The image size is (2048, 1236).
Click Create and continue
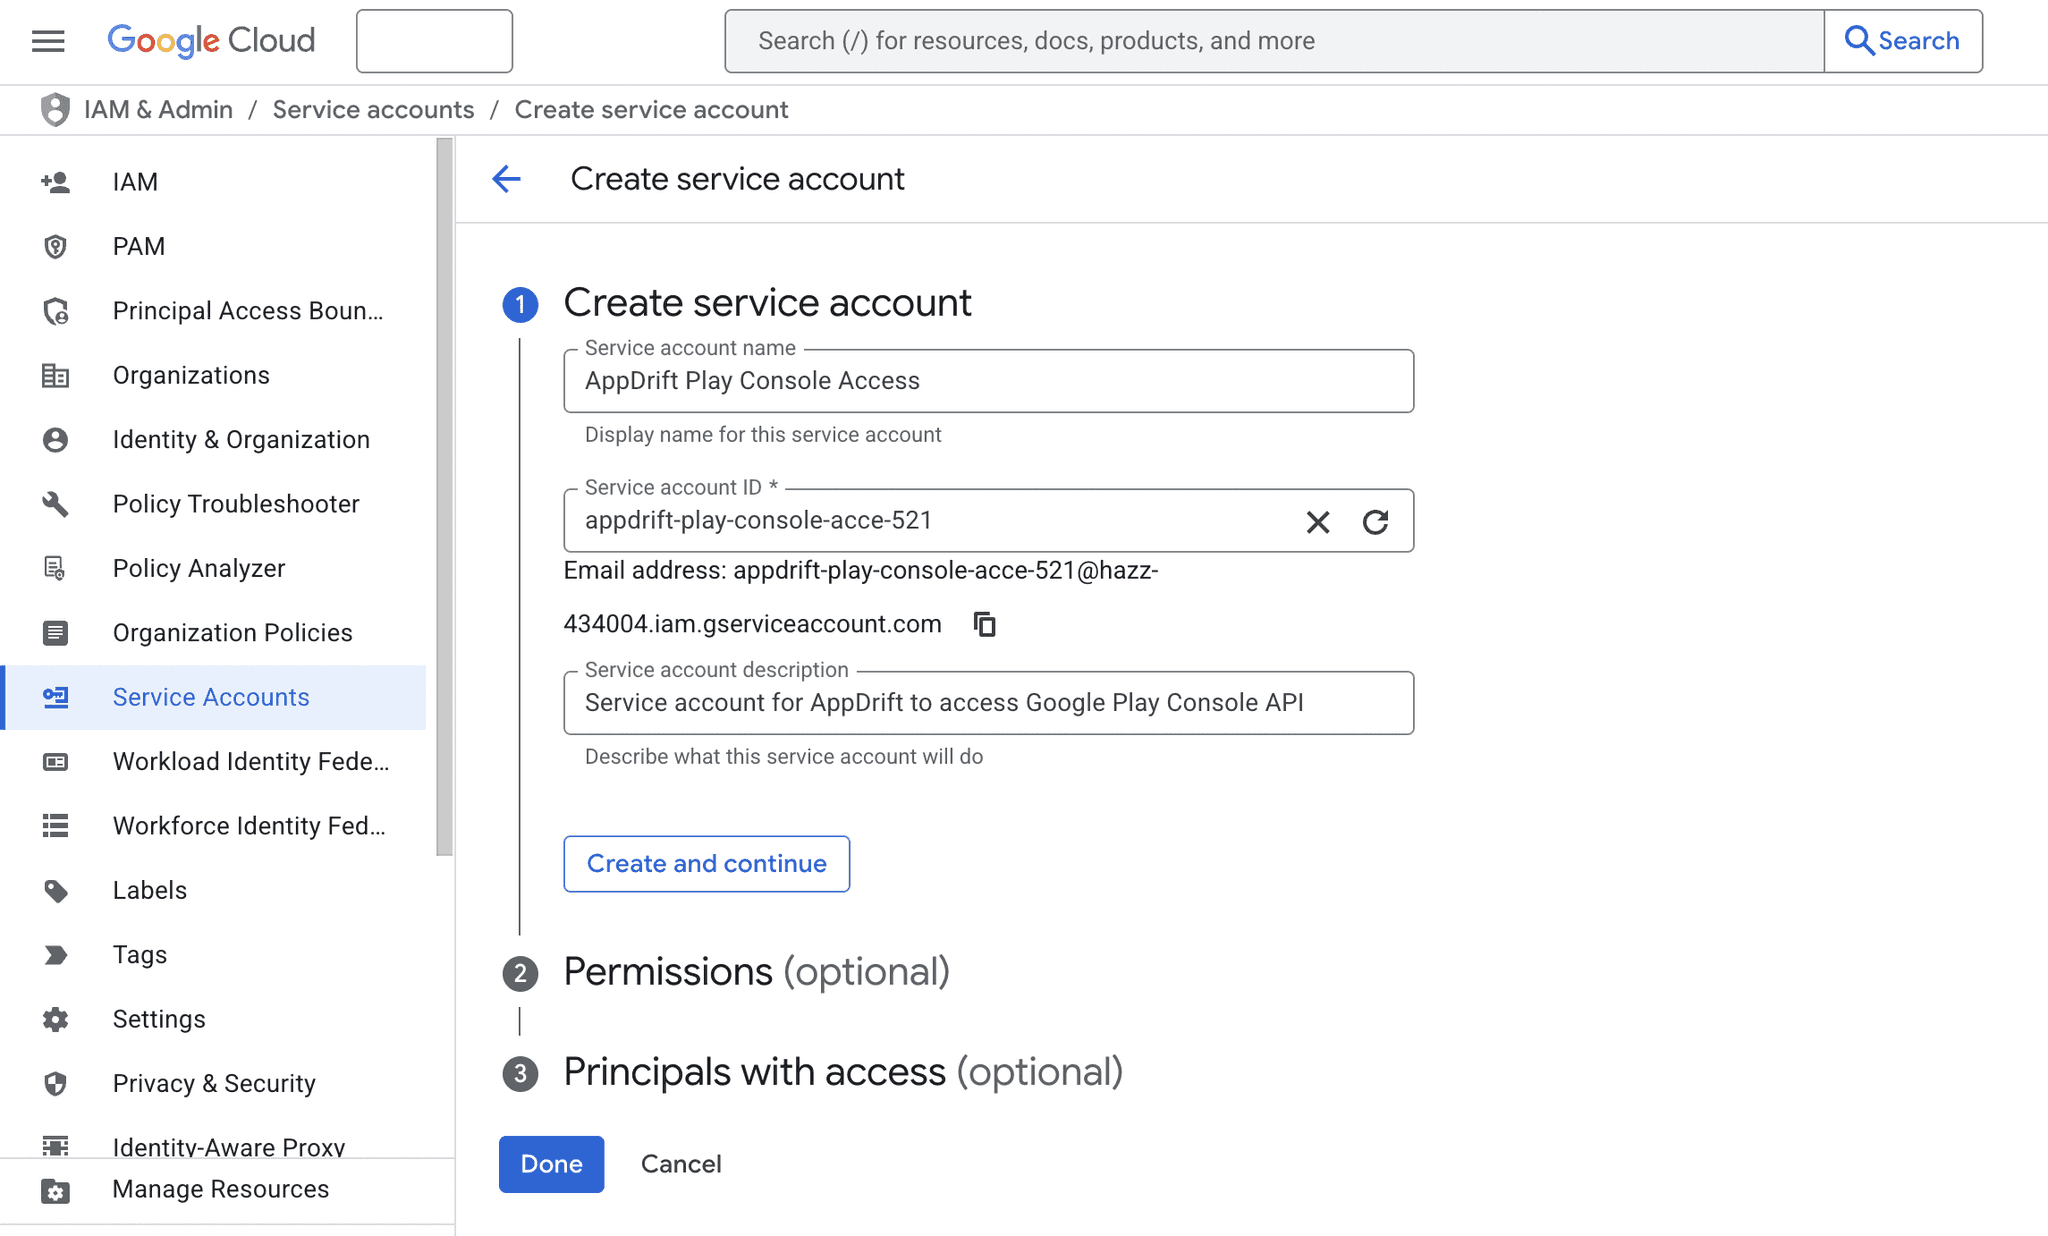706,863
